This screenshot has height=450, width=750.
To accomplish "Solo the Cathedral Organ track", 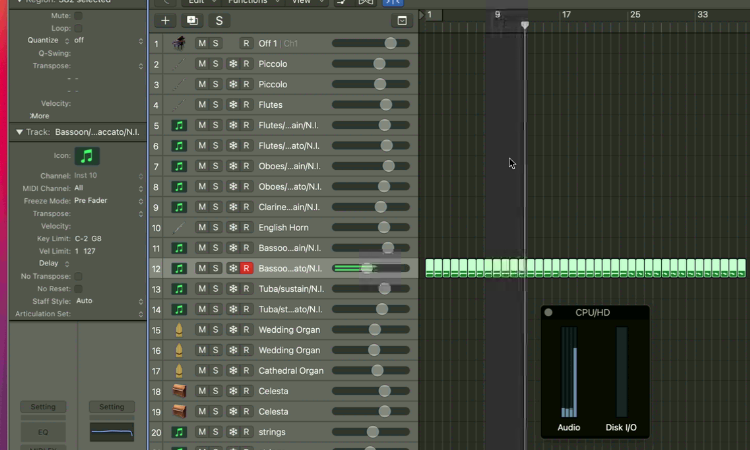I will [215, 370].
